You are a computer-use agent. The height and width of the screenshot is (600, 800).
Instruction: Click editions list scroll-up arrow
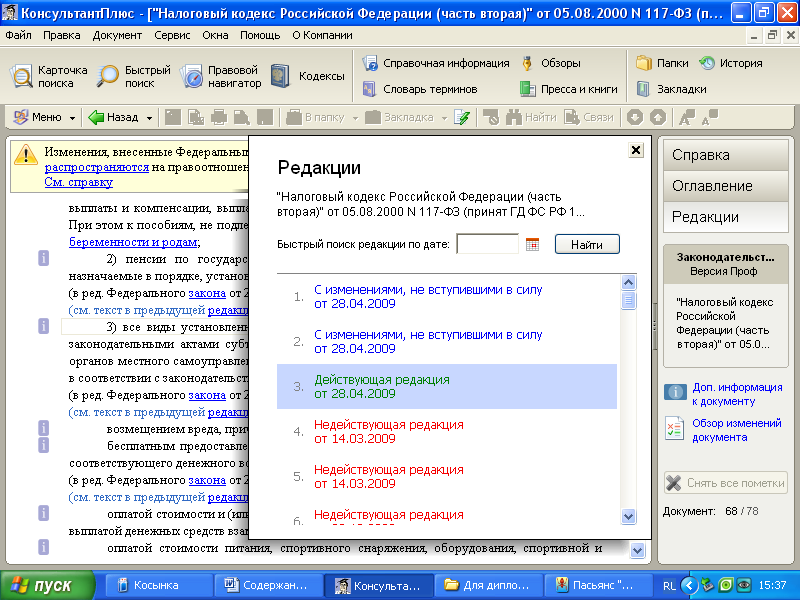tap(628, 282)
